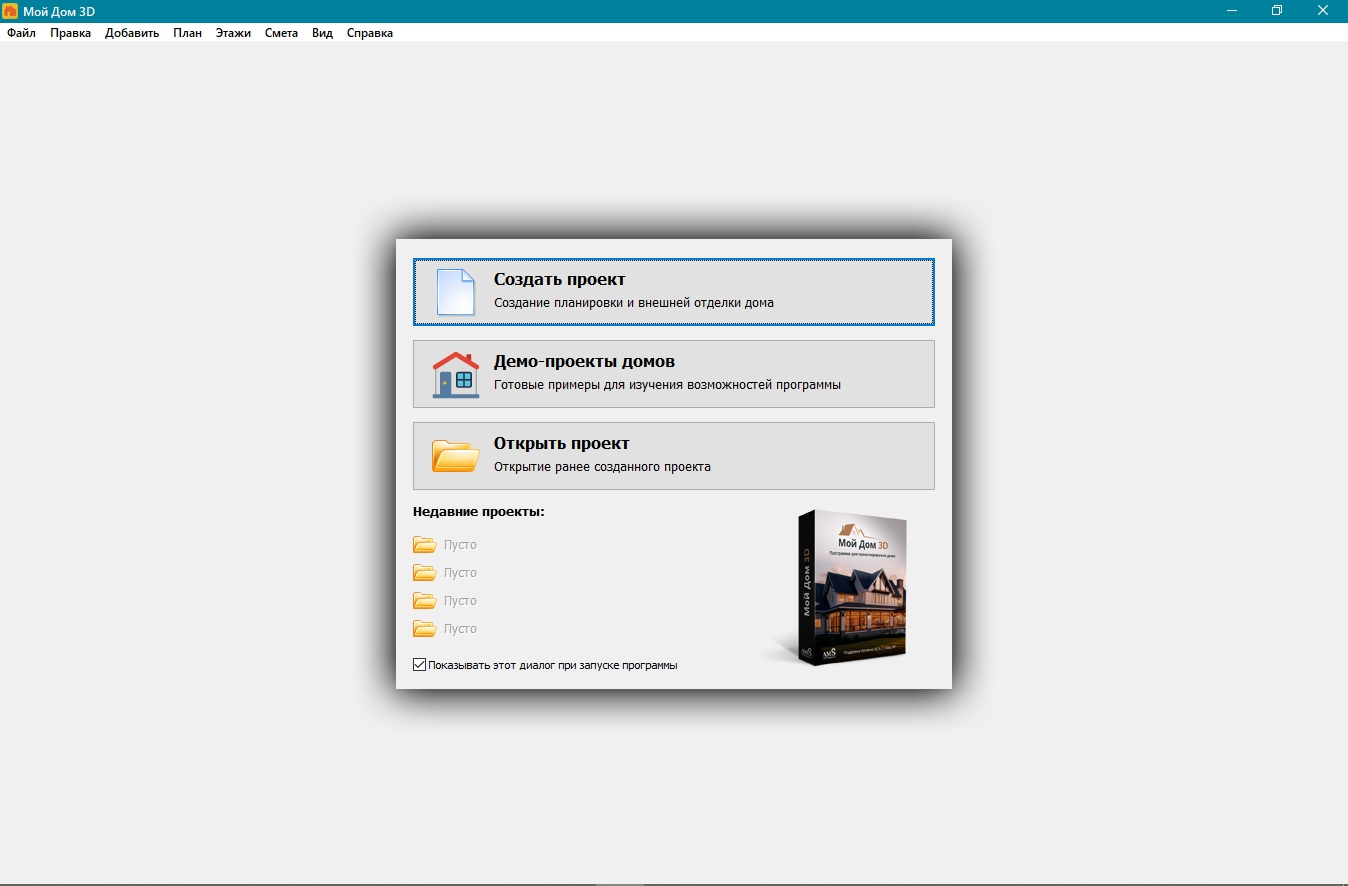The height and width of the screenshot is (886, 1348).
Task: Restore down the application window
Action: [1277, 10]
